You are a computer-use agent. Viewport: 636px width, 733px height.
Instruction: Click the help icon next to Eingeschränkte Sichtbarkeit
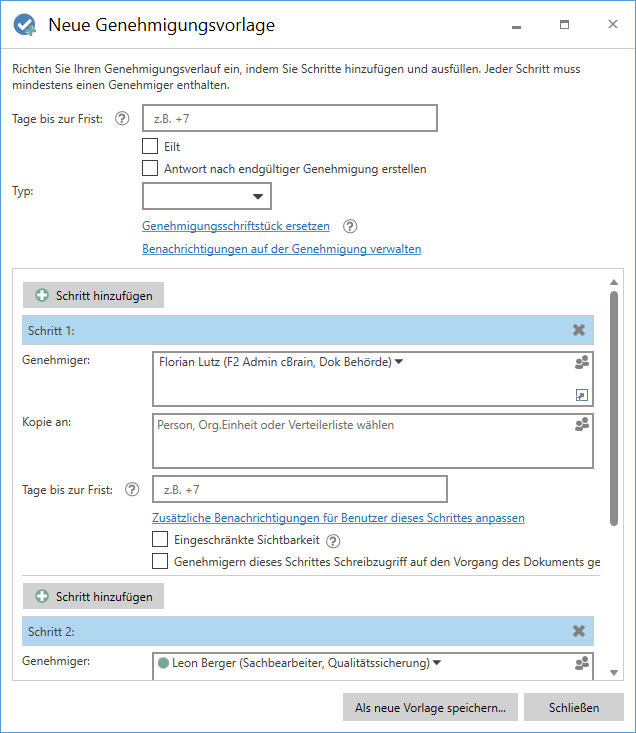pyautogui.click(x=333, y=541)
